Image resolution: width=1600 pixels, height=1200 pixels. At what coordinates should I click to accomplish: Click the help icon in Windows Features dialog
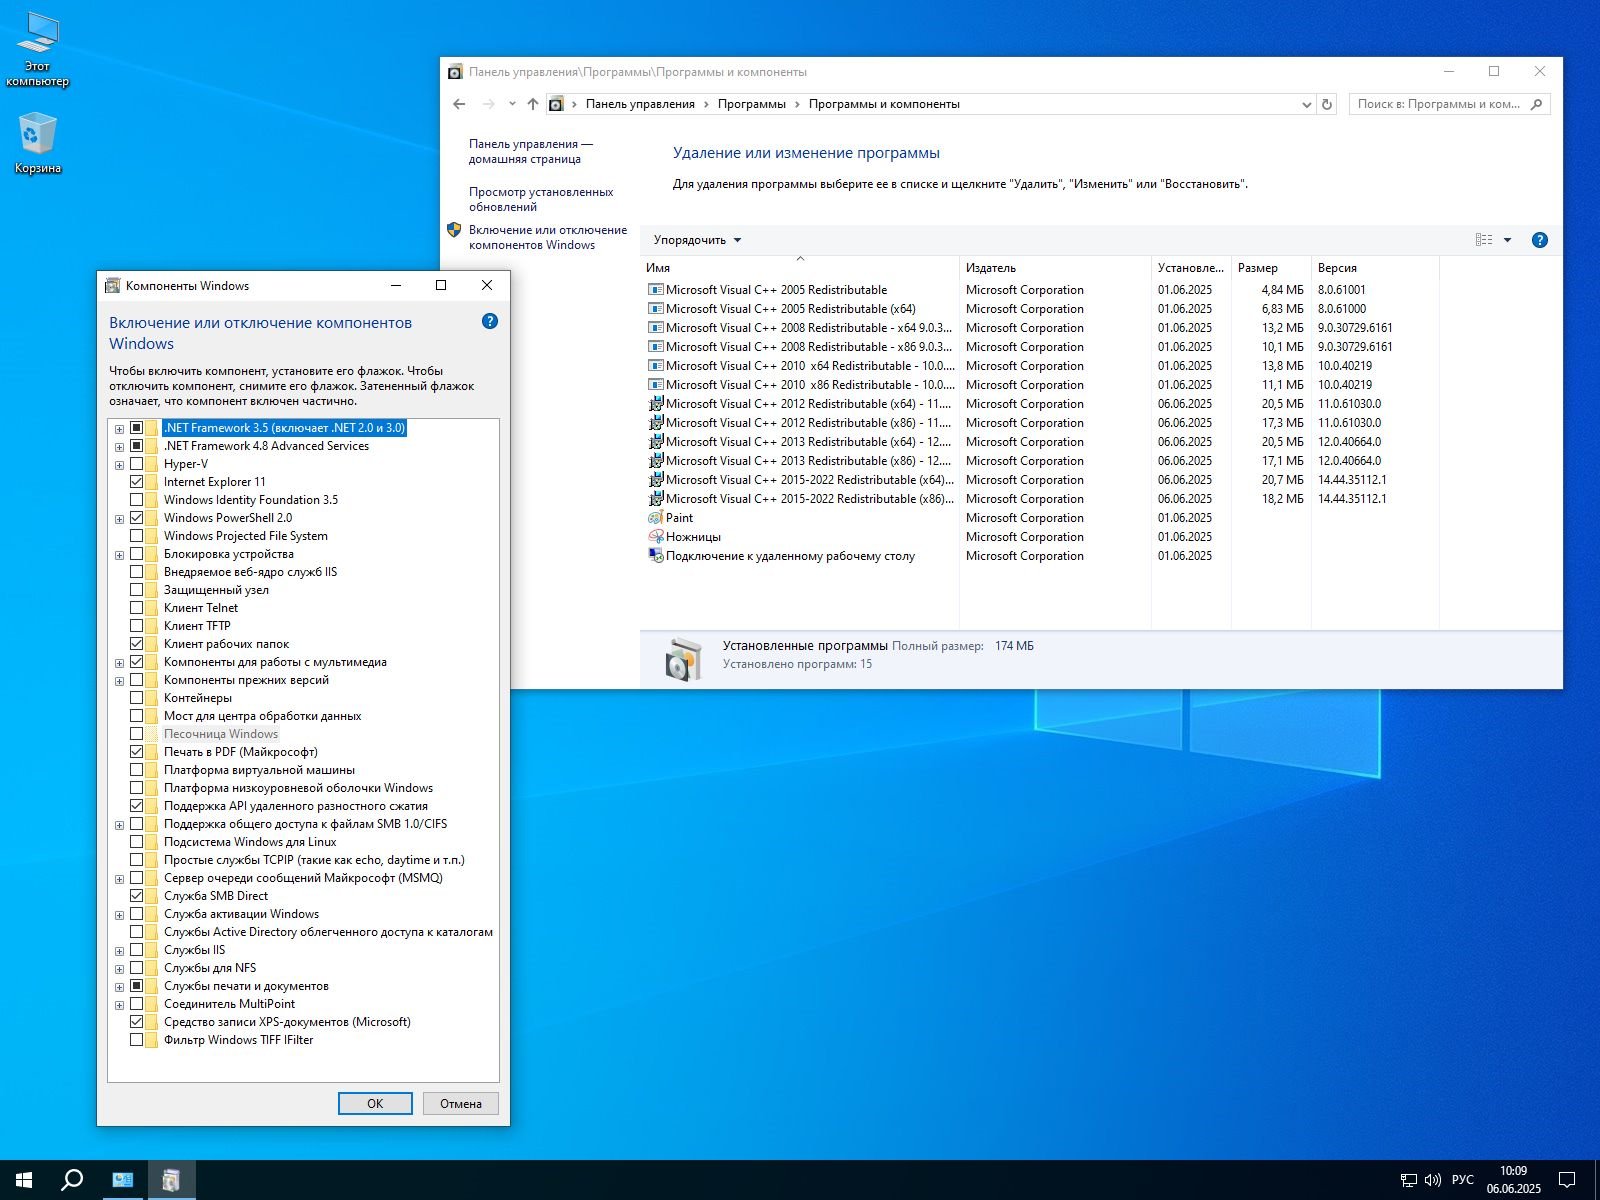(x=489, y=321)
